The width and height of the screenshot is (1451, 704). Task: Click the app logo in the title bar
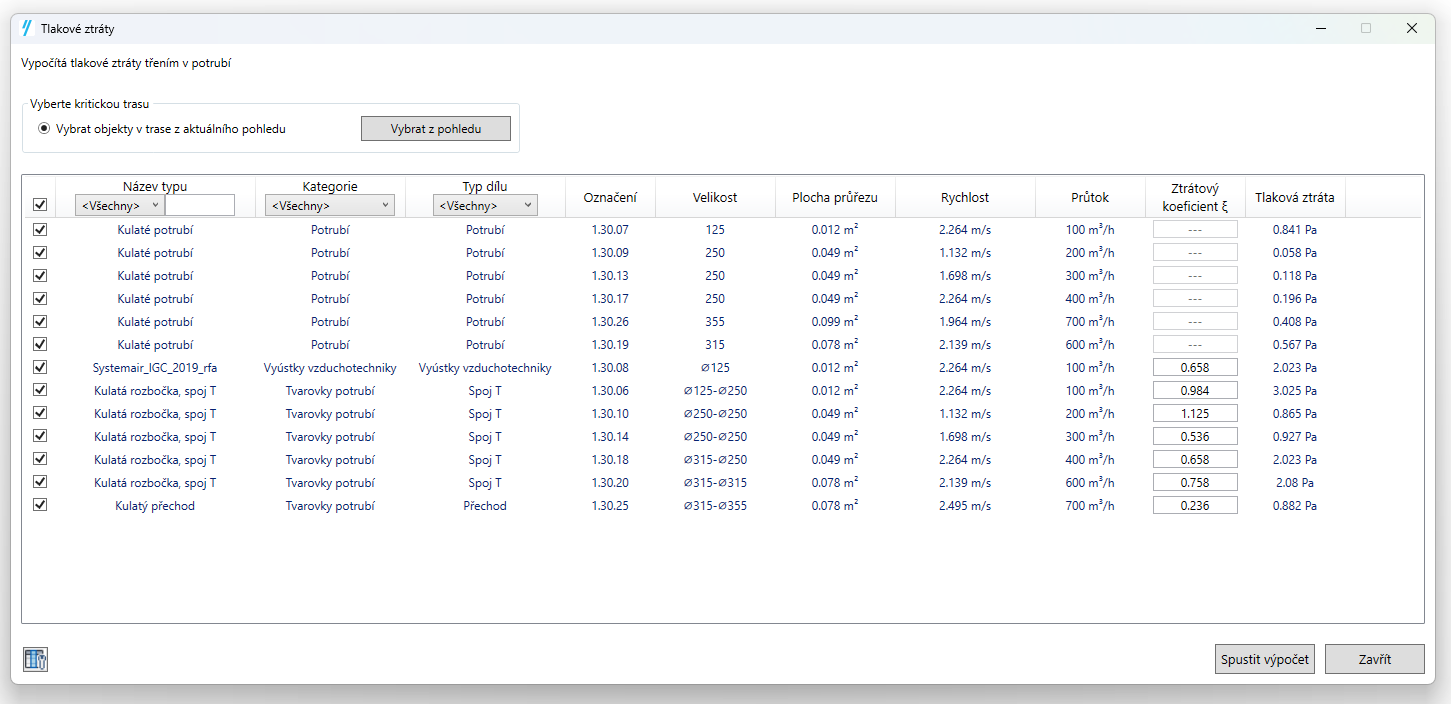(27, 29)
